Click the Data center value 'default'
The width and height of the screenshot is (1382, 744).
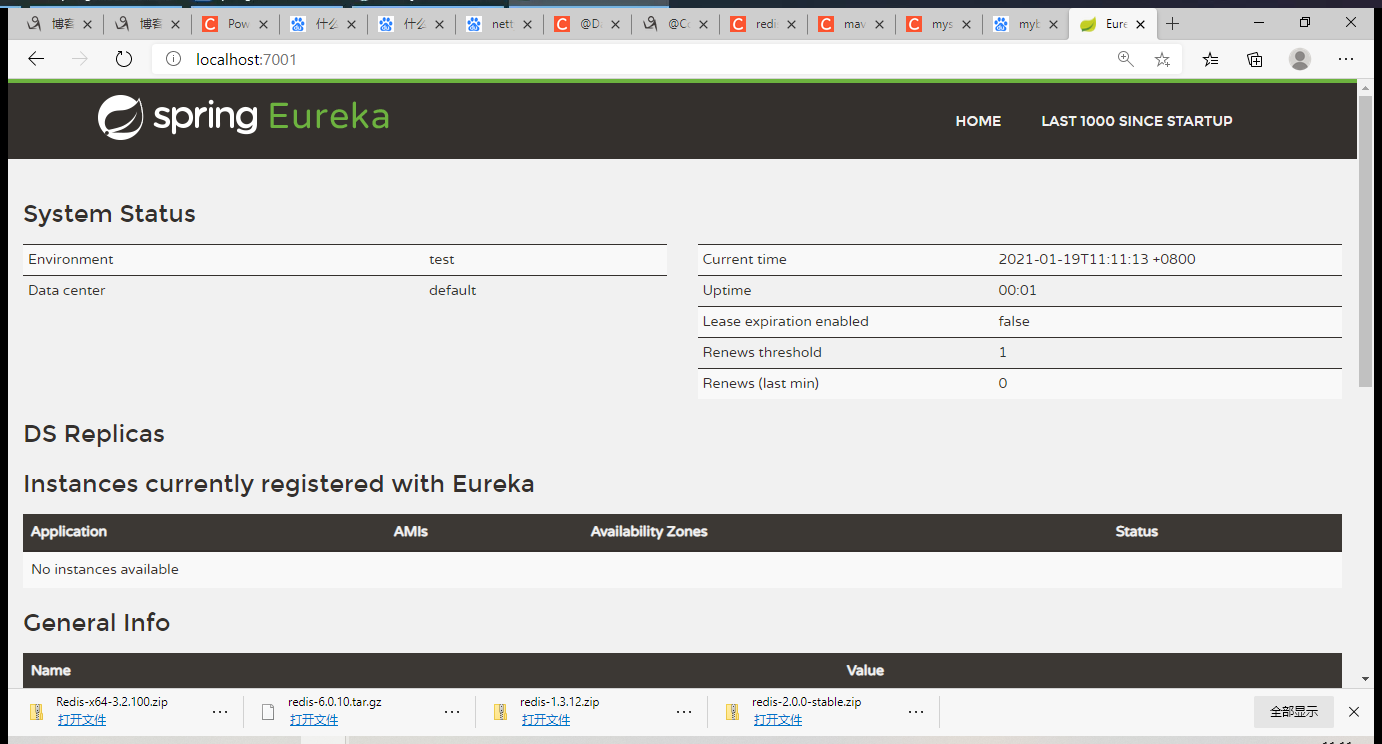coord(453,290)
